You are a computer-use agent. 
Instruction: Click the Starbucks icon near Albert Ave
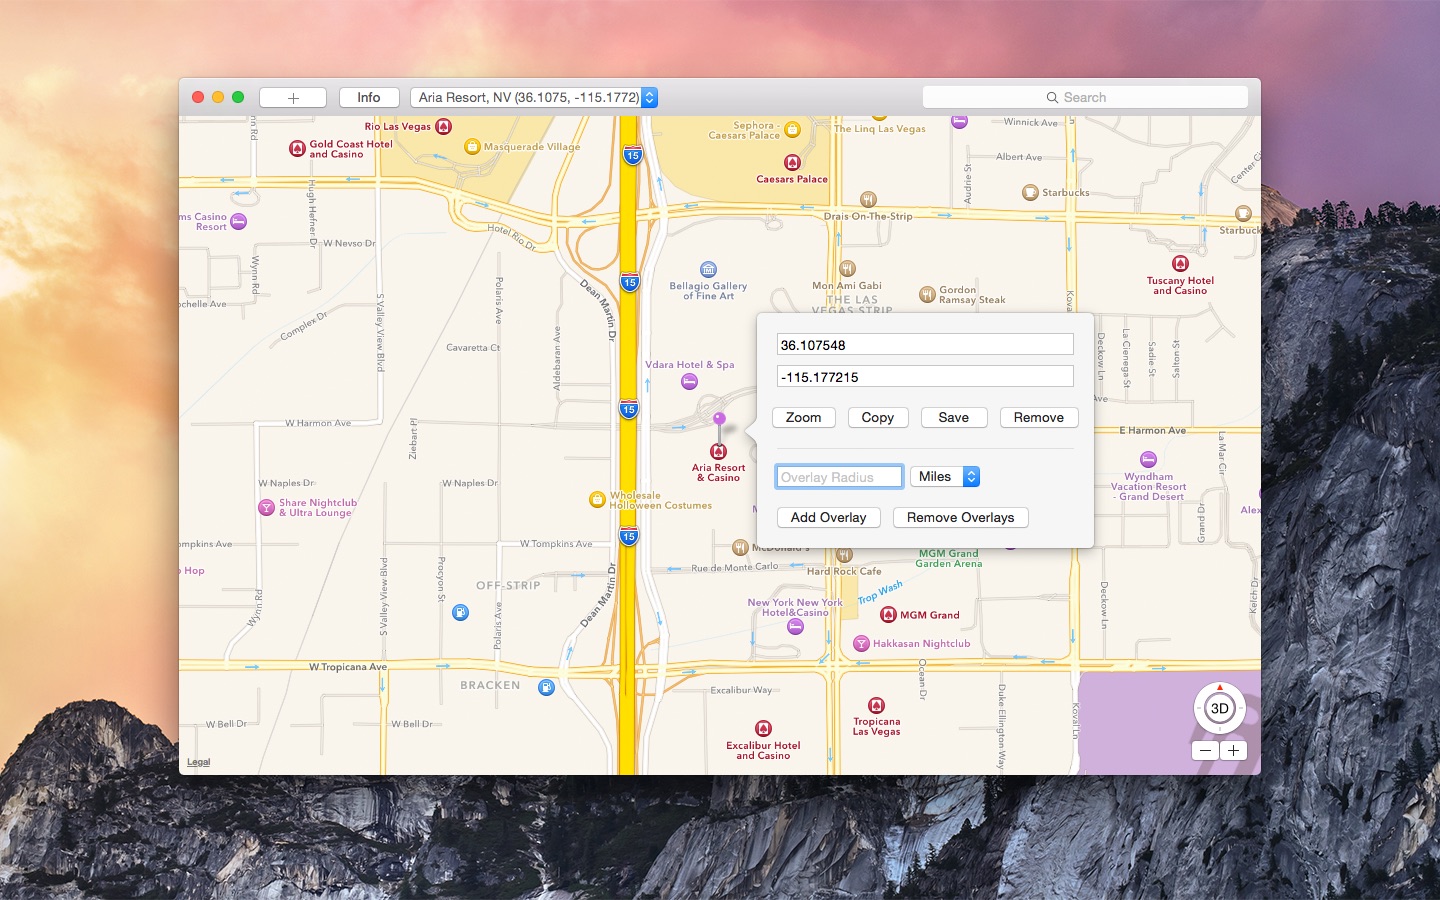[x=1030, y=192]
